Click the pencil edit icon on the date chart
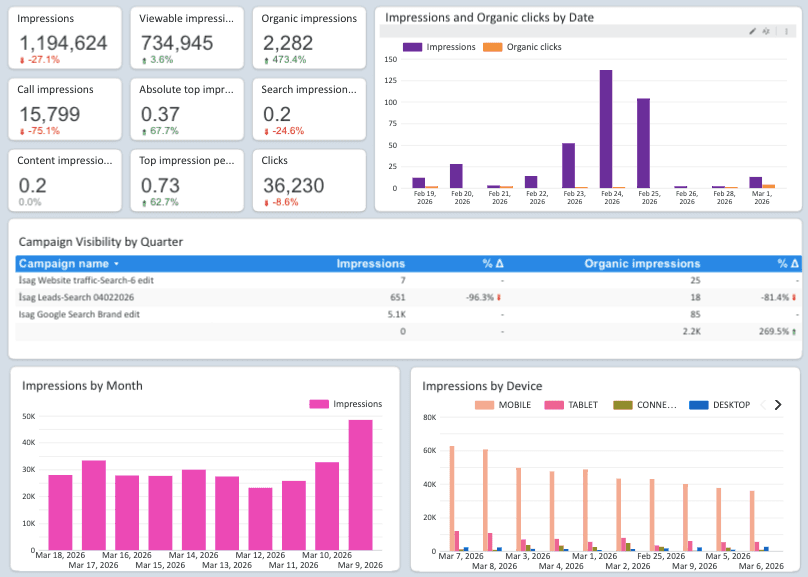This screenshot has height=577, width=808. (753, 31)
